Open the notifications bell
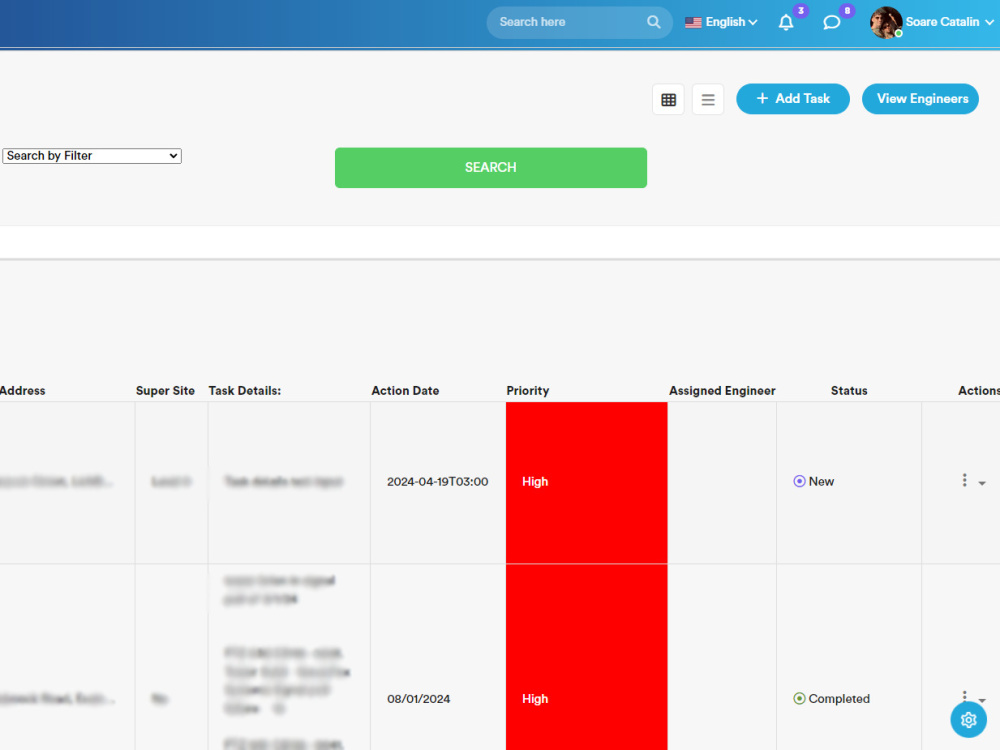Image resolution: width=1000 pixels, height=750 pixels. (786, 23)
